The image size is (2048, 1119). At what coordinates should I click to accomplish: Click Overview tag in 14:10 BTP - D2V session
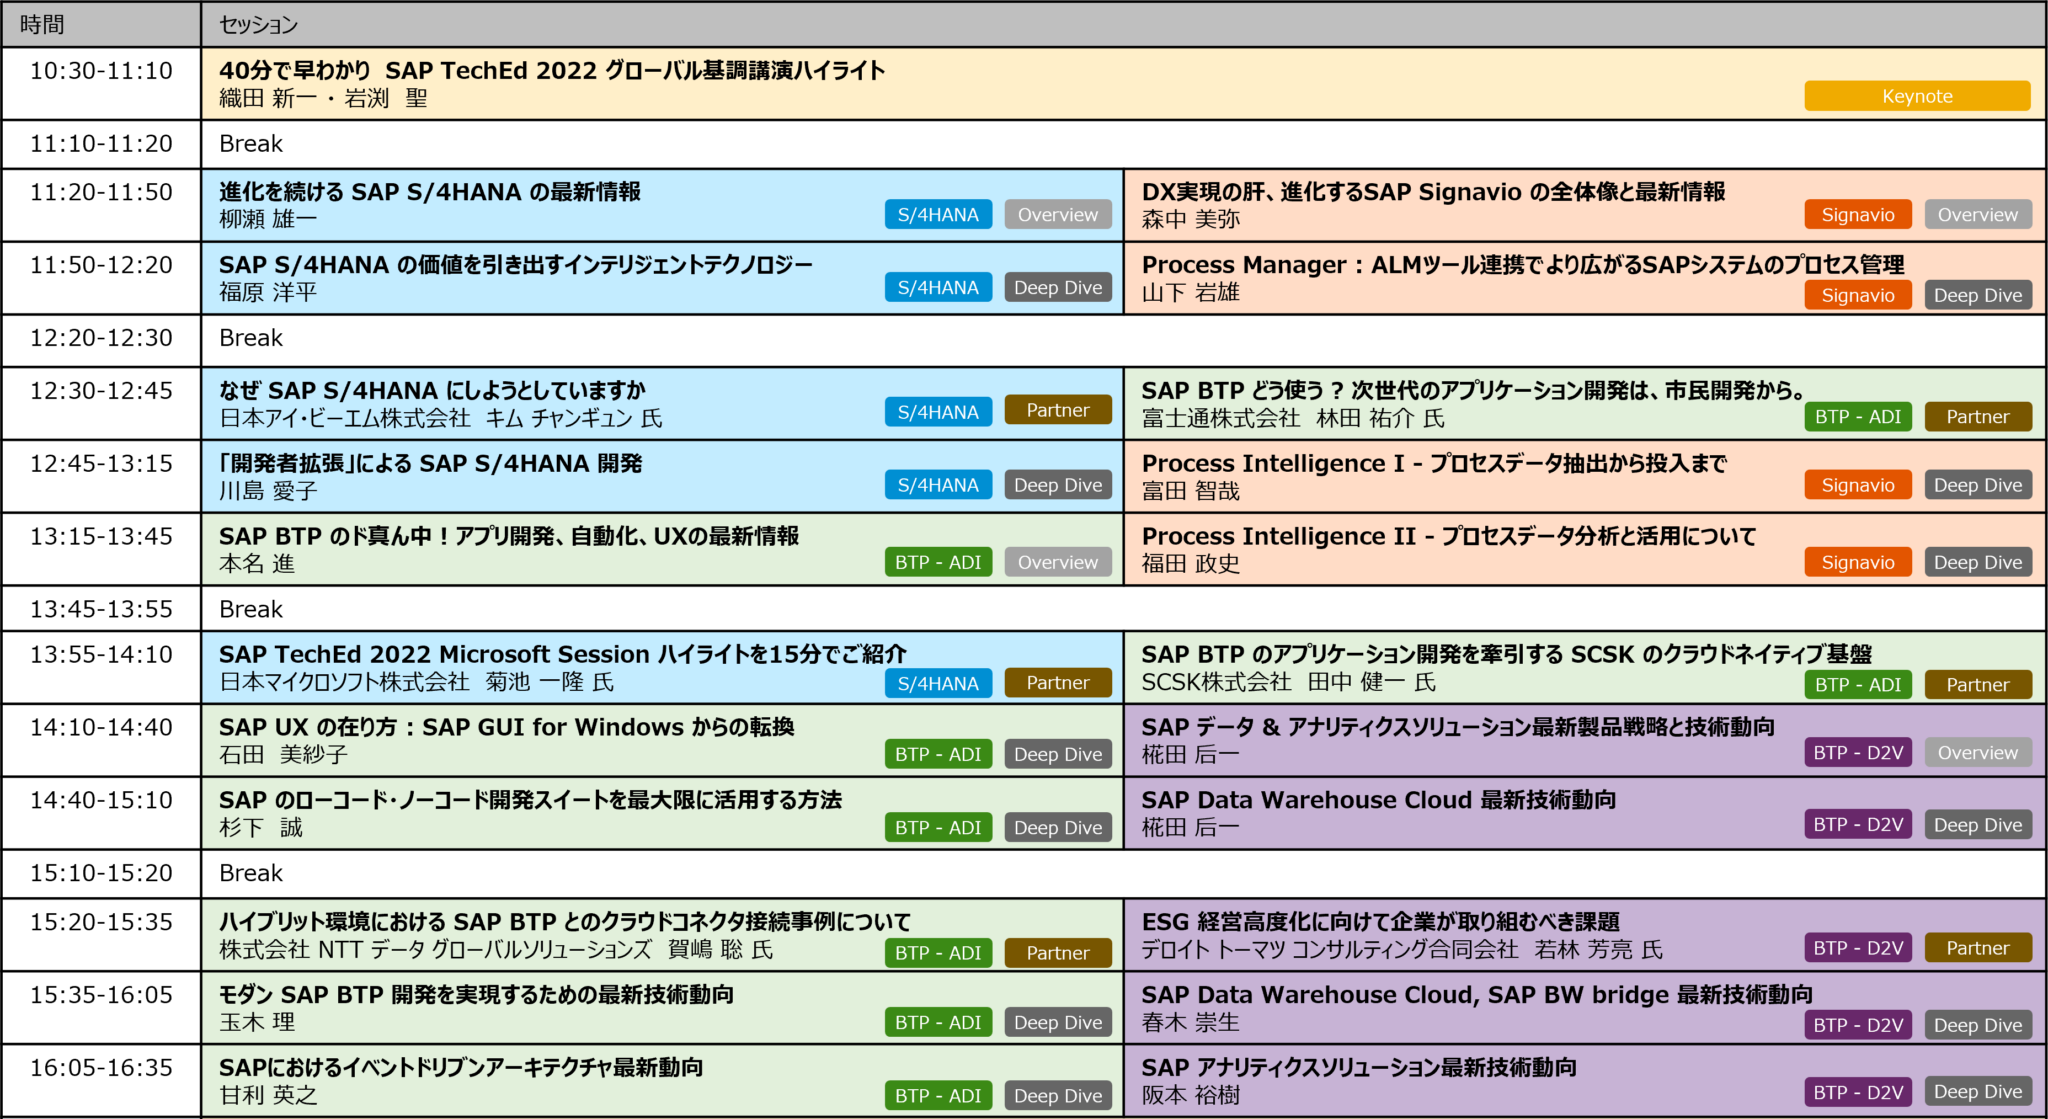point(1978,753)
